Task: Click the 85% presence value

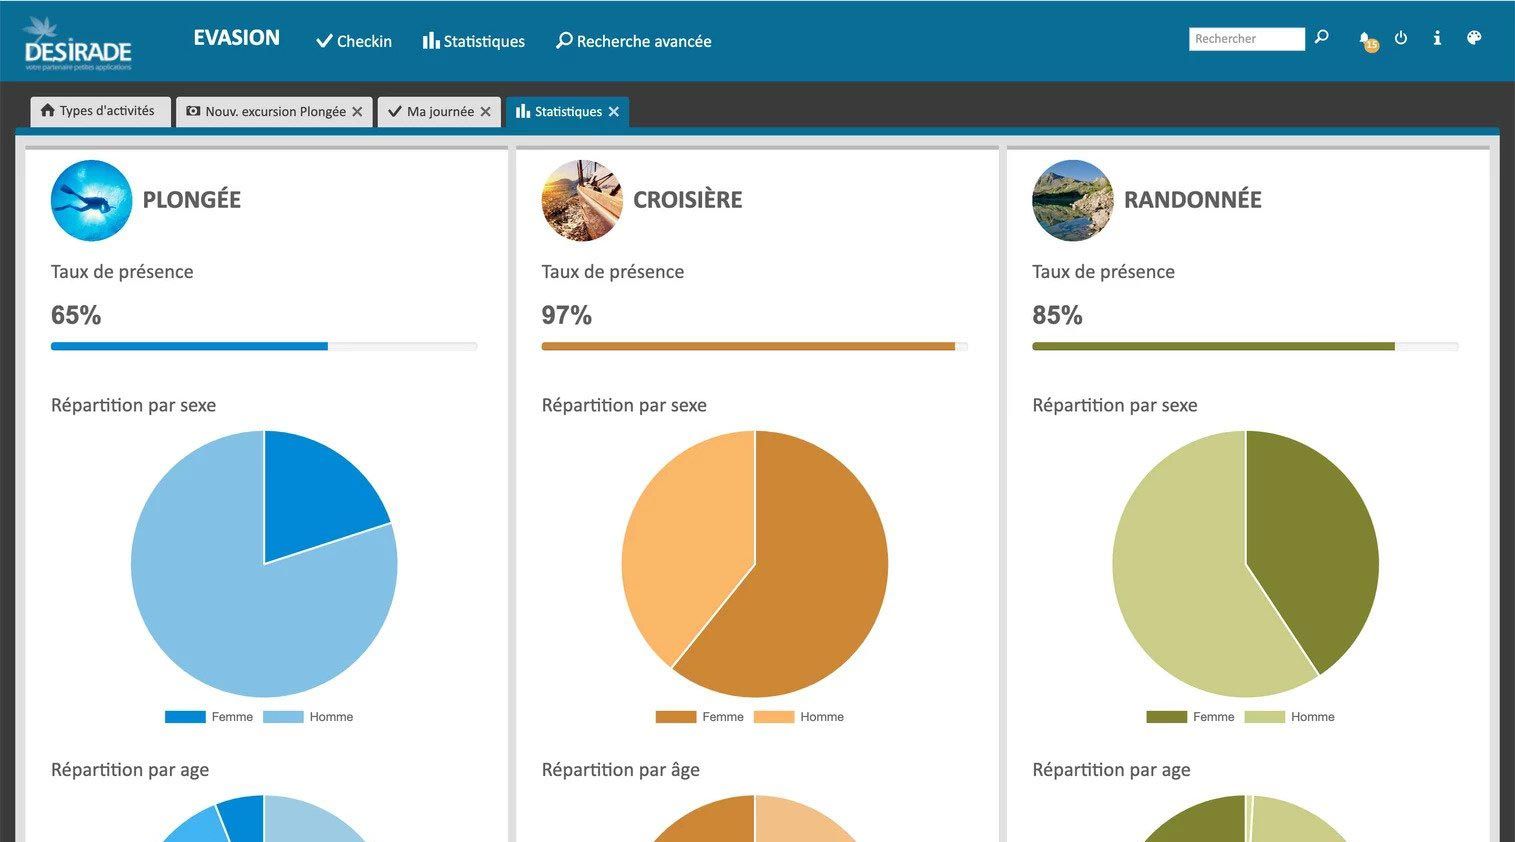Action: click(1057, 316)
